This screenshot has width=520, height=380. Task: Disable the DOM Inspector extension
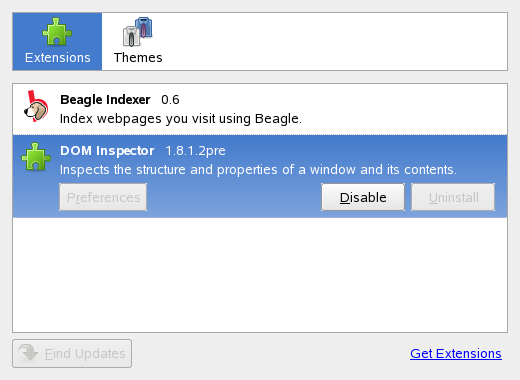(363, 197)
